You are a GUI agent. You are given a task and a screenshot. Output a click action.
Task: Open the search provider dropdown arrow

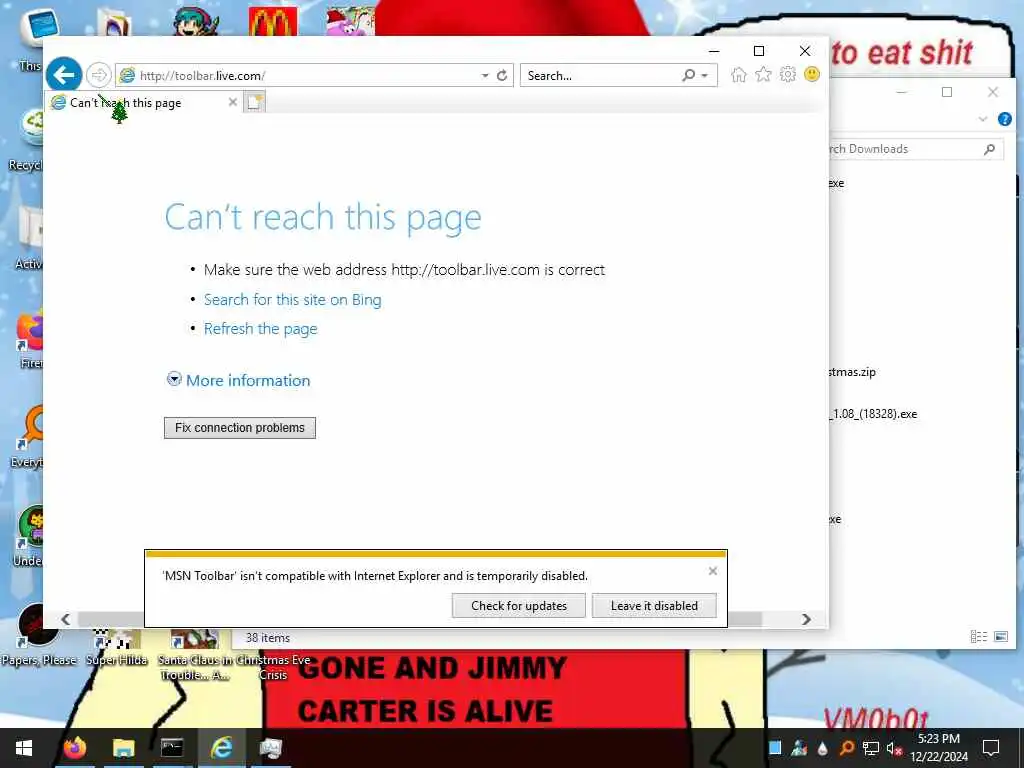pyautogui.click(x=705, y=76)
